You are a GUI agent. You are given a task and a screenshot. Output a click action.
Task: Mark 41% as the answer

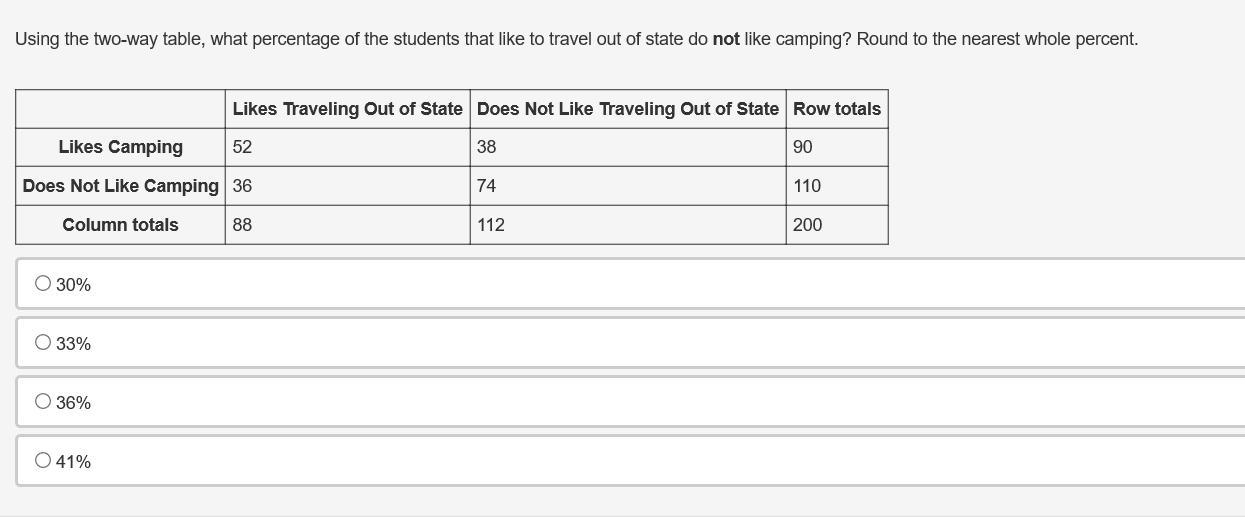pyautogui.click(x=43, y=461)
